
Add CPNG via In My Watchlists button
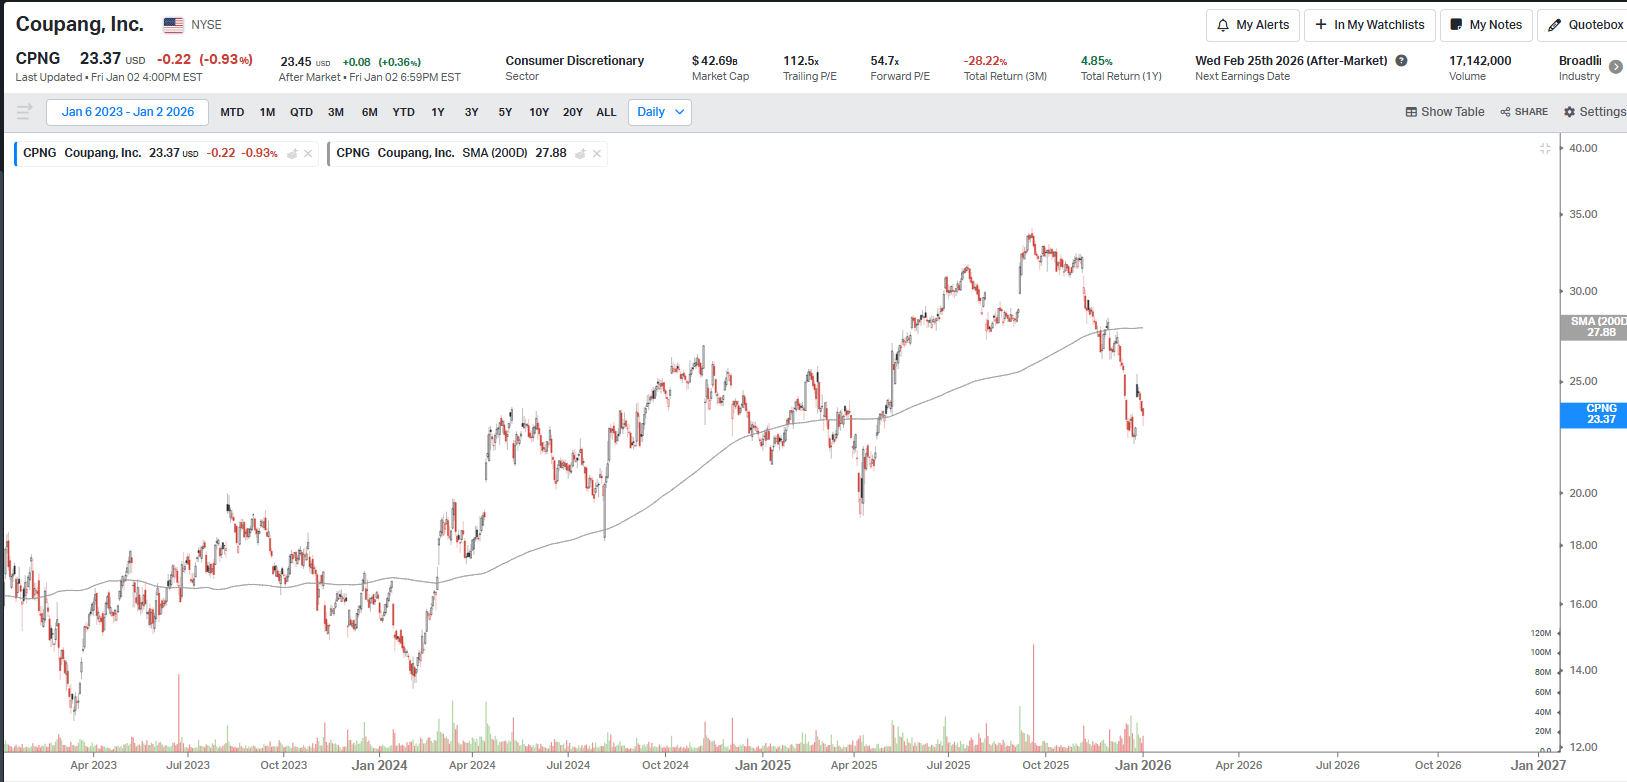(1370, 25)
